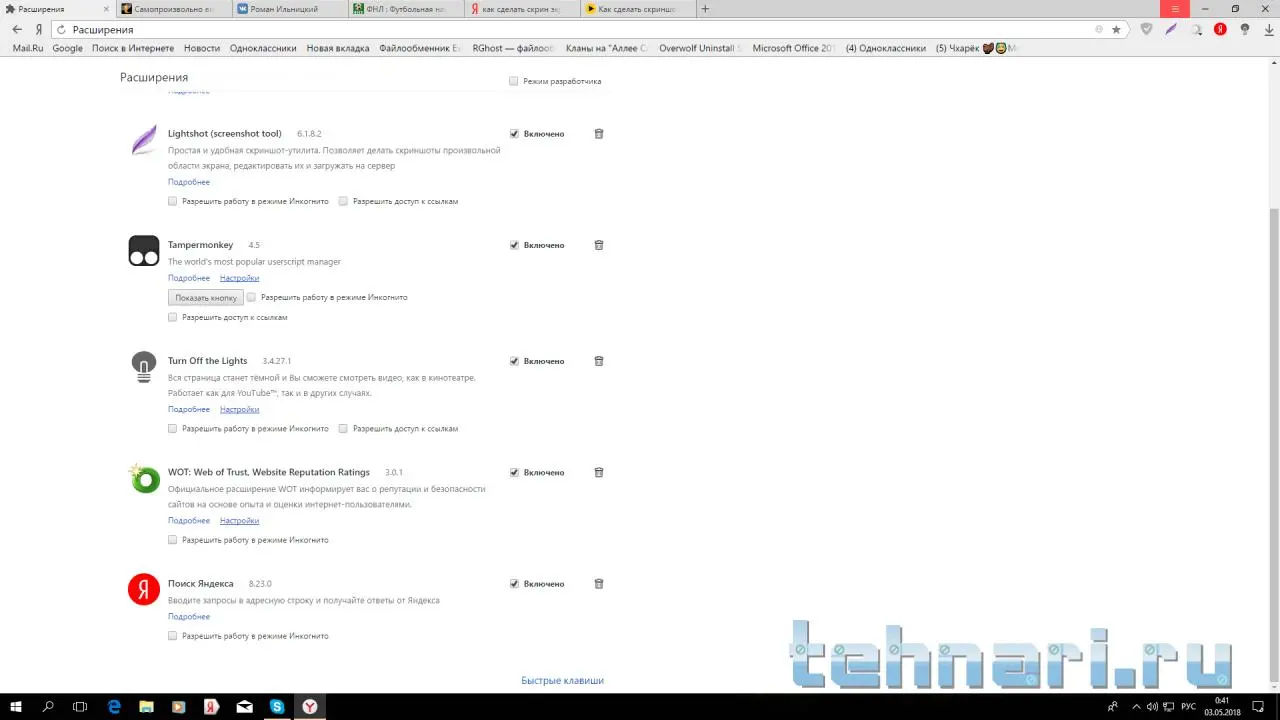Delete the Lightshot extension with trash icon

click(x=599, y=134)
